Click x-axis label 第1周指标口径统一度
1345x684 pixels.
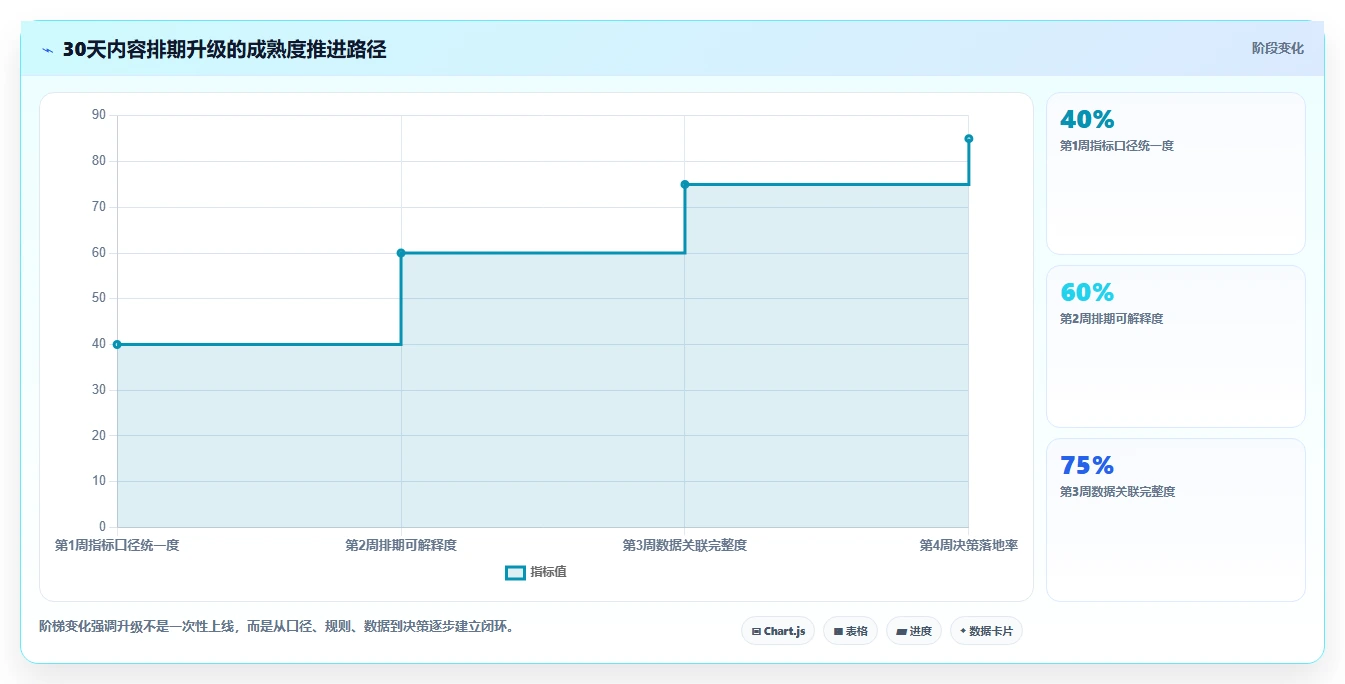(117, 545)
